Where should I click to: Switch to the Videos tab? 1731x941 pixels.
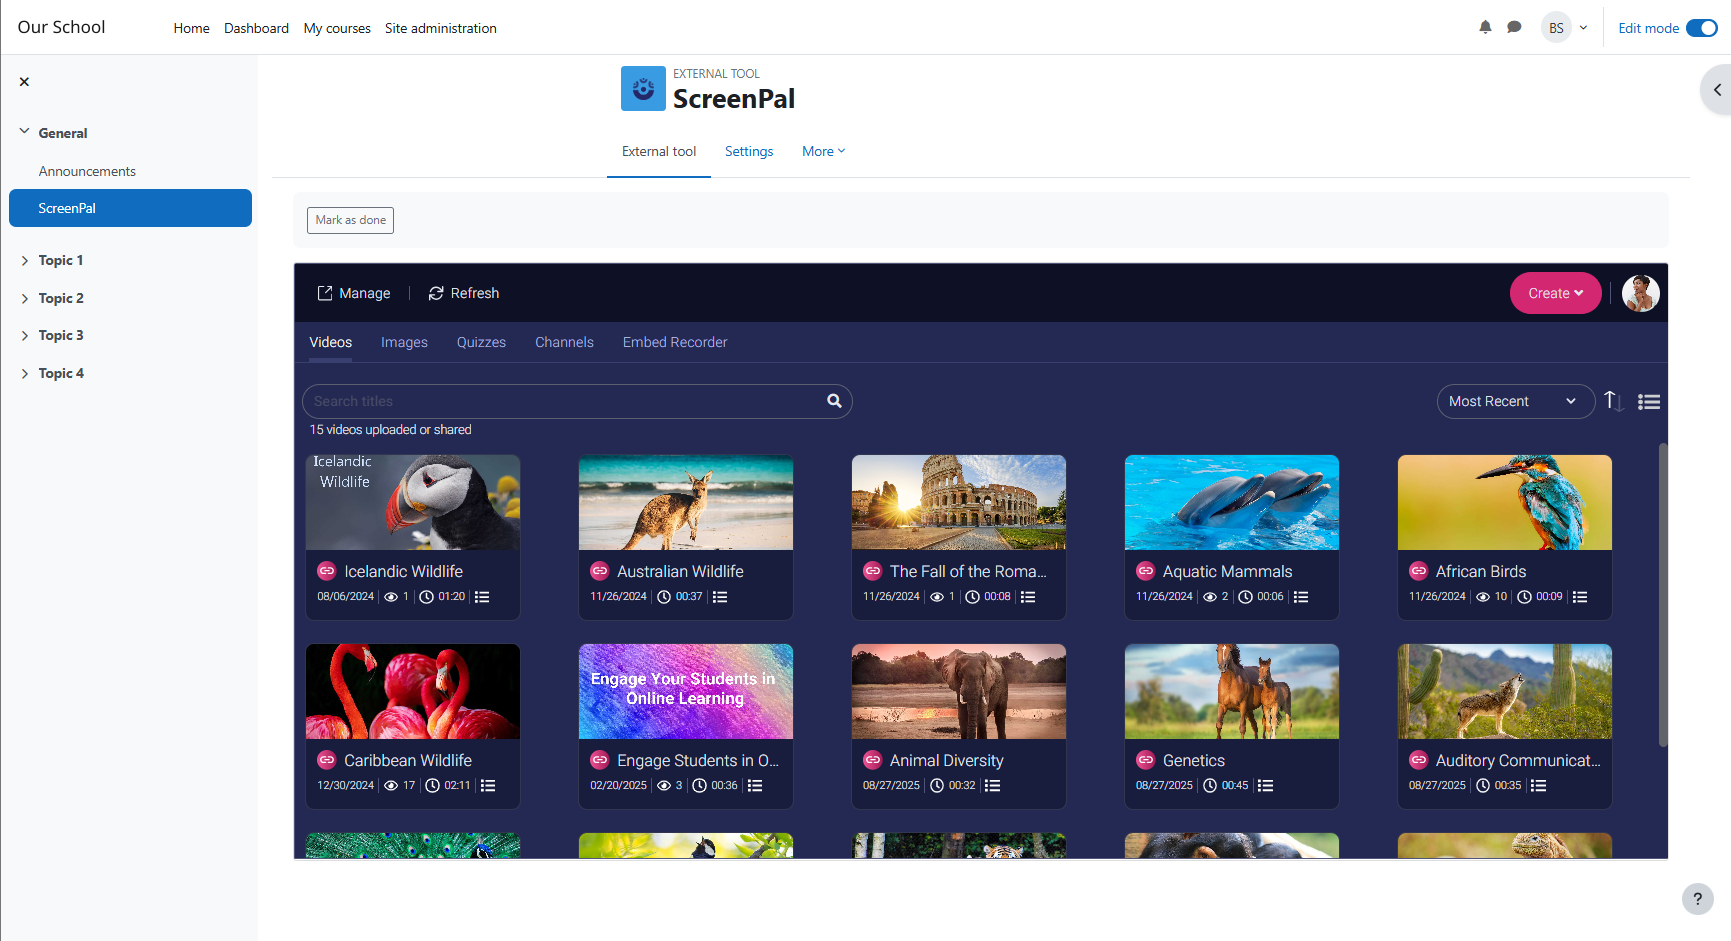coord(330,342)
